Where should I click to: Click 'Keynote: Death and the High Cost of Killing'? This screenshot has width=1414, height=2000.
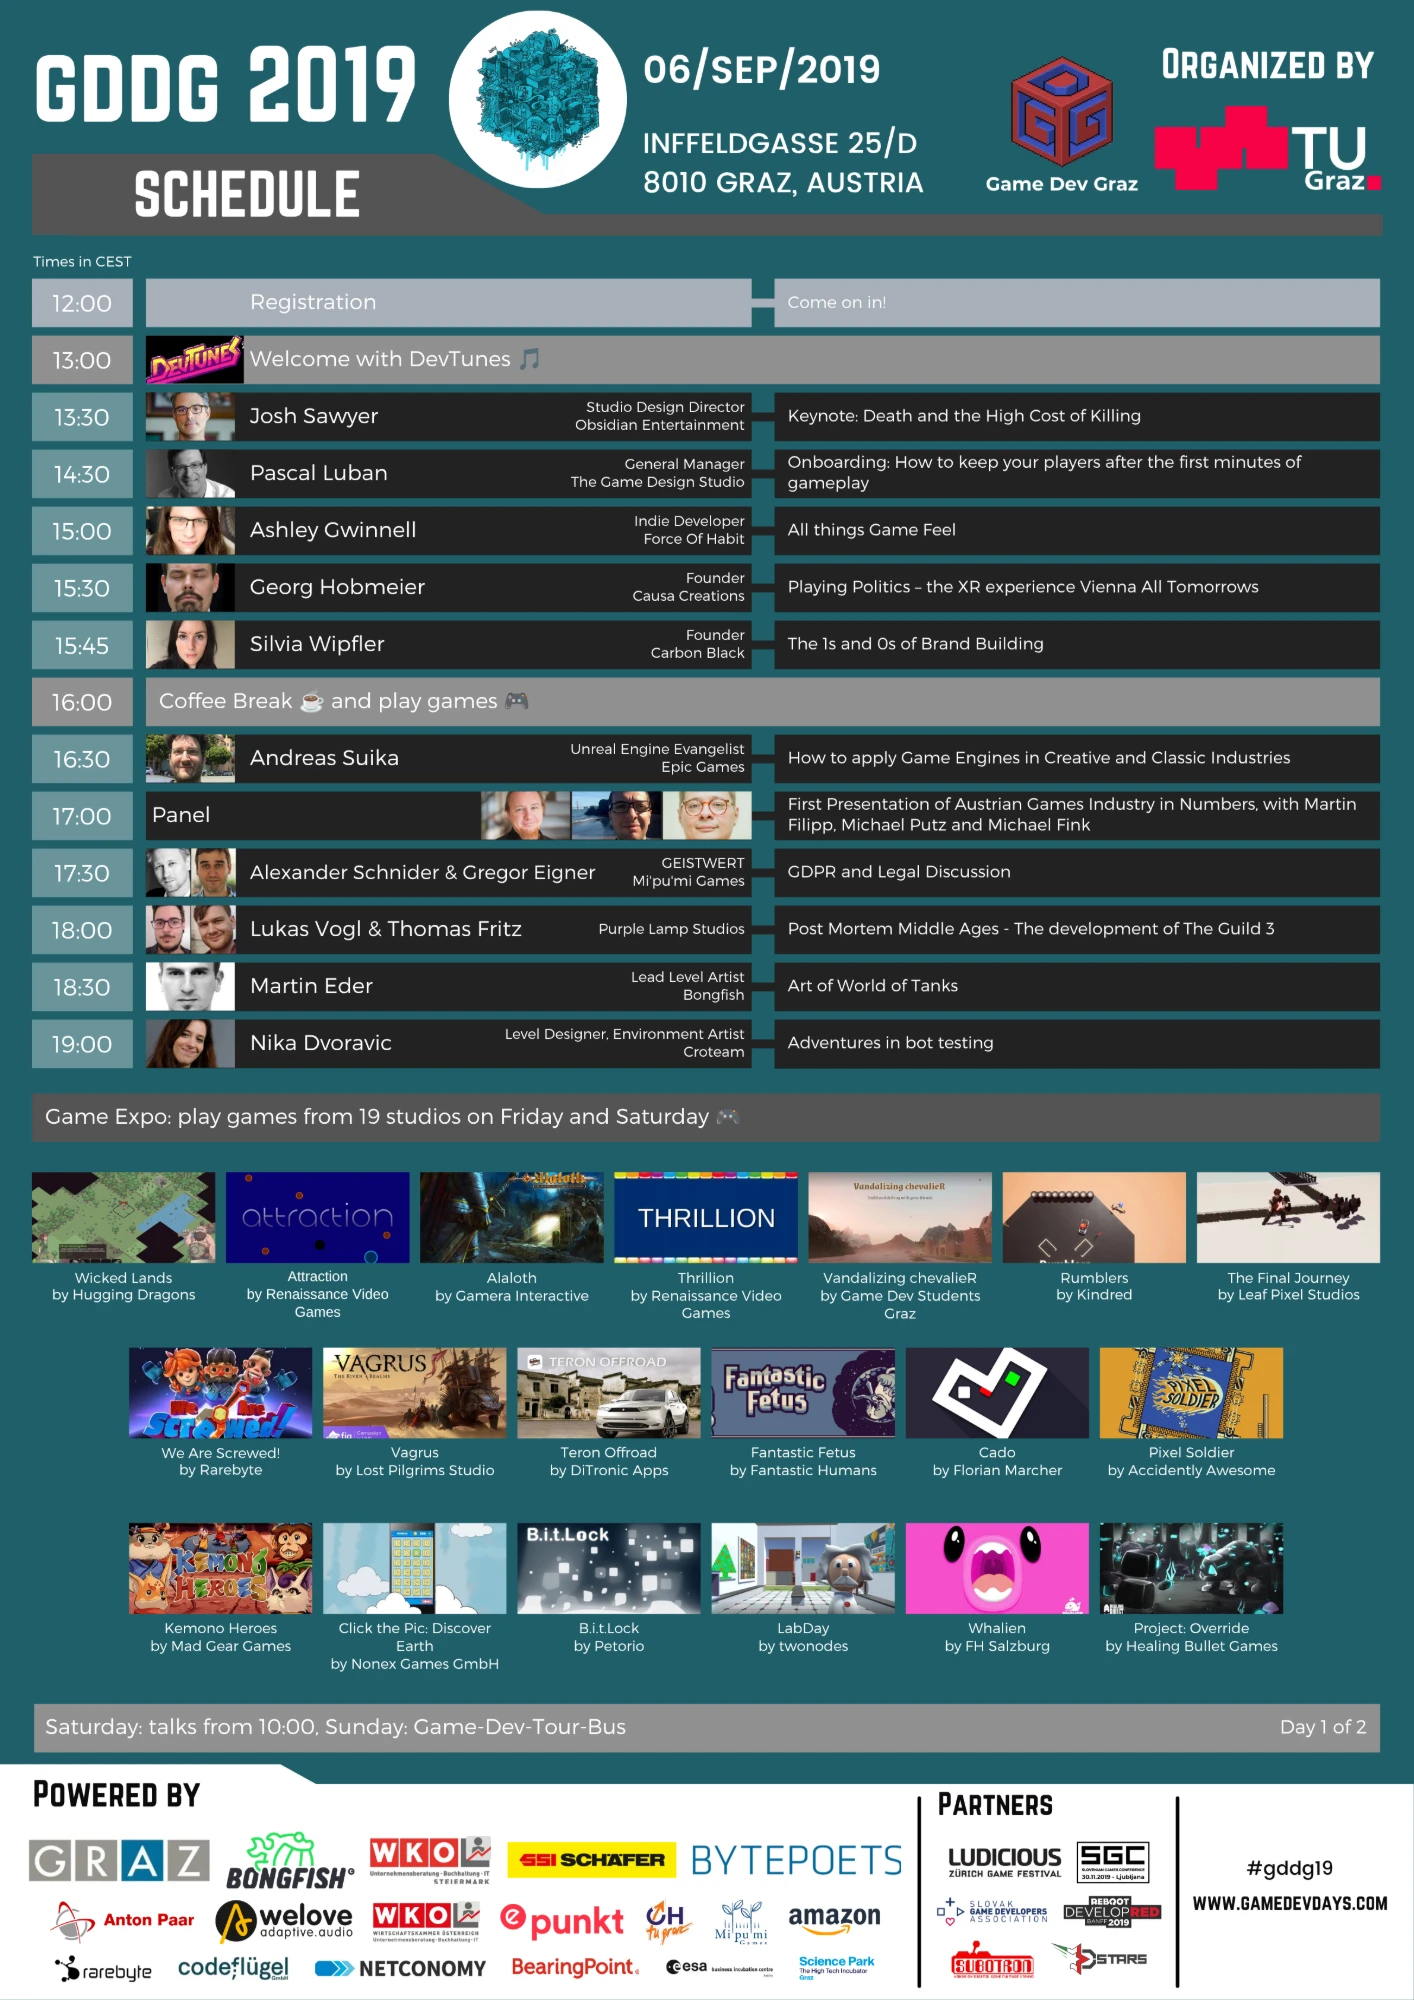pyautogui.click(x=964, y=416)
